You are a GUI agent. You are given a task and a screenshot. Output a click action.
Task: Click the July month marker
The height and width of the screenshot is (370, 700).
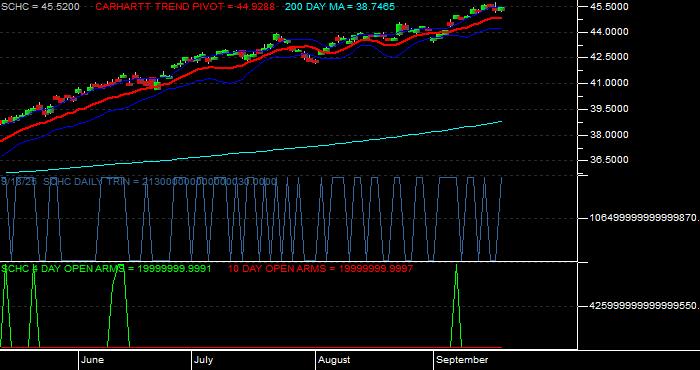pyautogui.click(x=204, y=360)
